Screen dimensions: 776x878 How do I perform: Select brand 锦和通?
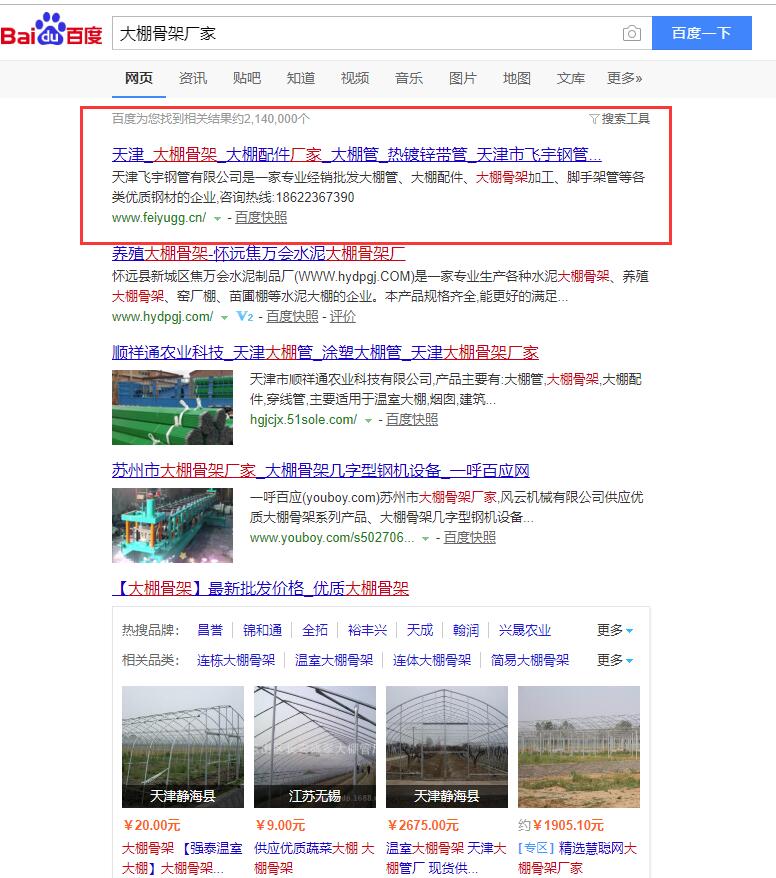263,630
